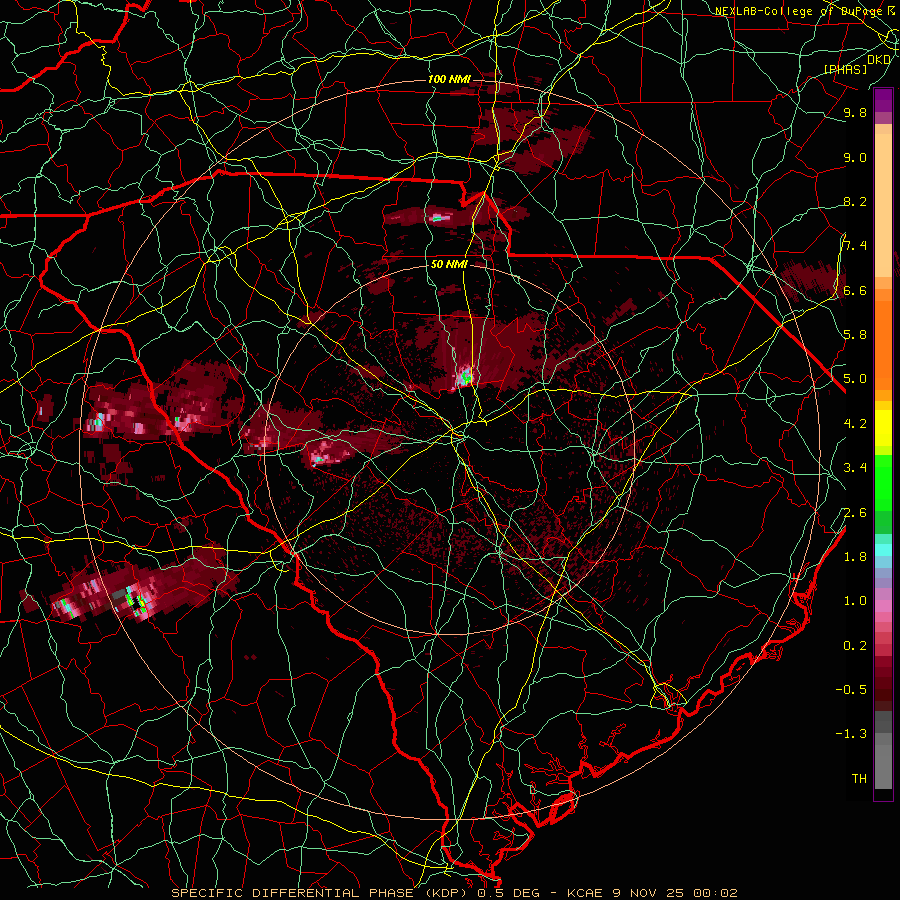Click the gray TH segment of color bar
The image size is (900, 900).
coord(883,766)
